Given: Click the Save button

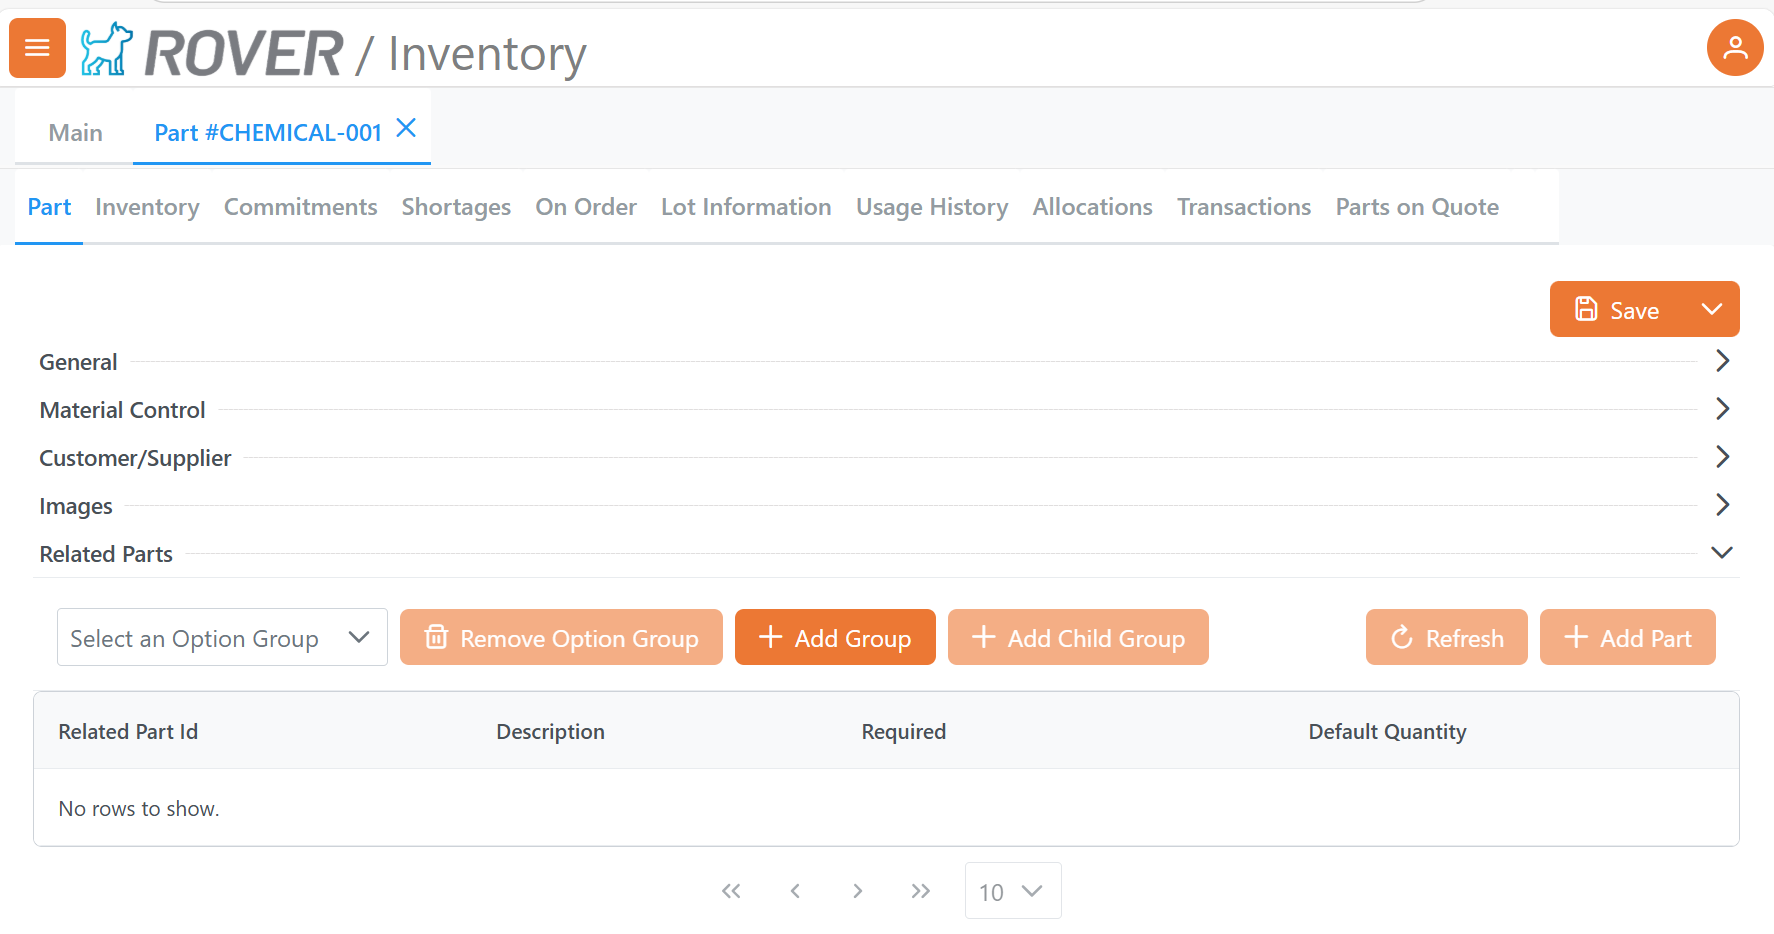Looking at the screenshot, I should tap(1617, 310).
